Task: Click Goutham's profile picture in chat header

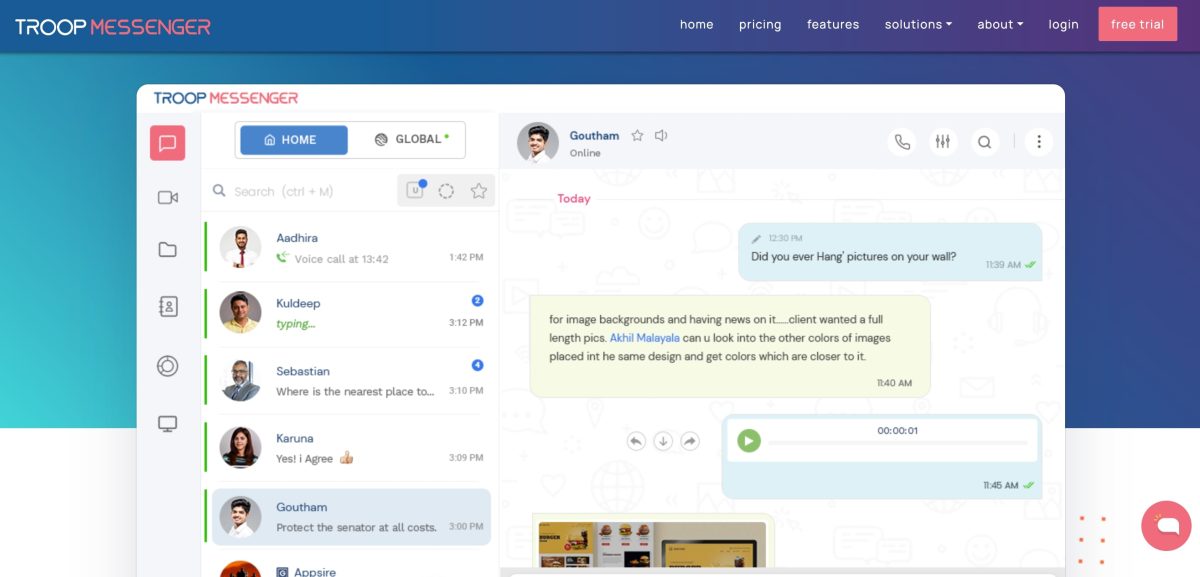Action: [x=538, y=143]
